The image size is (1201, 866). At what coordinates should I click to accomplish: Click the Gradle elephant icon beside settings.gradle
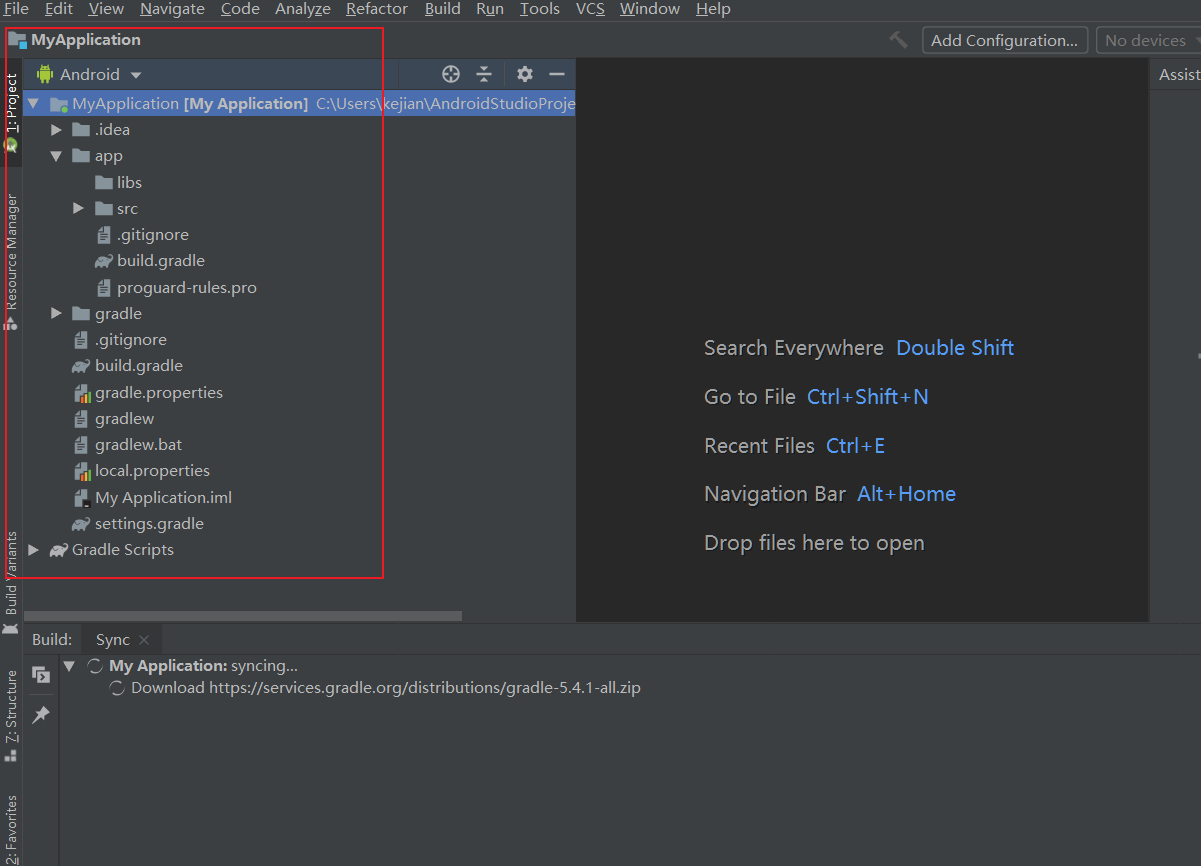(x=80, y=523)
